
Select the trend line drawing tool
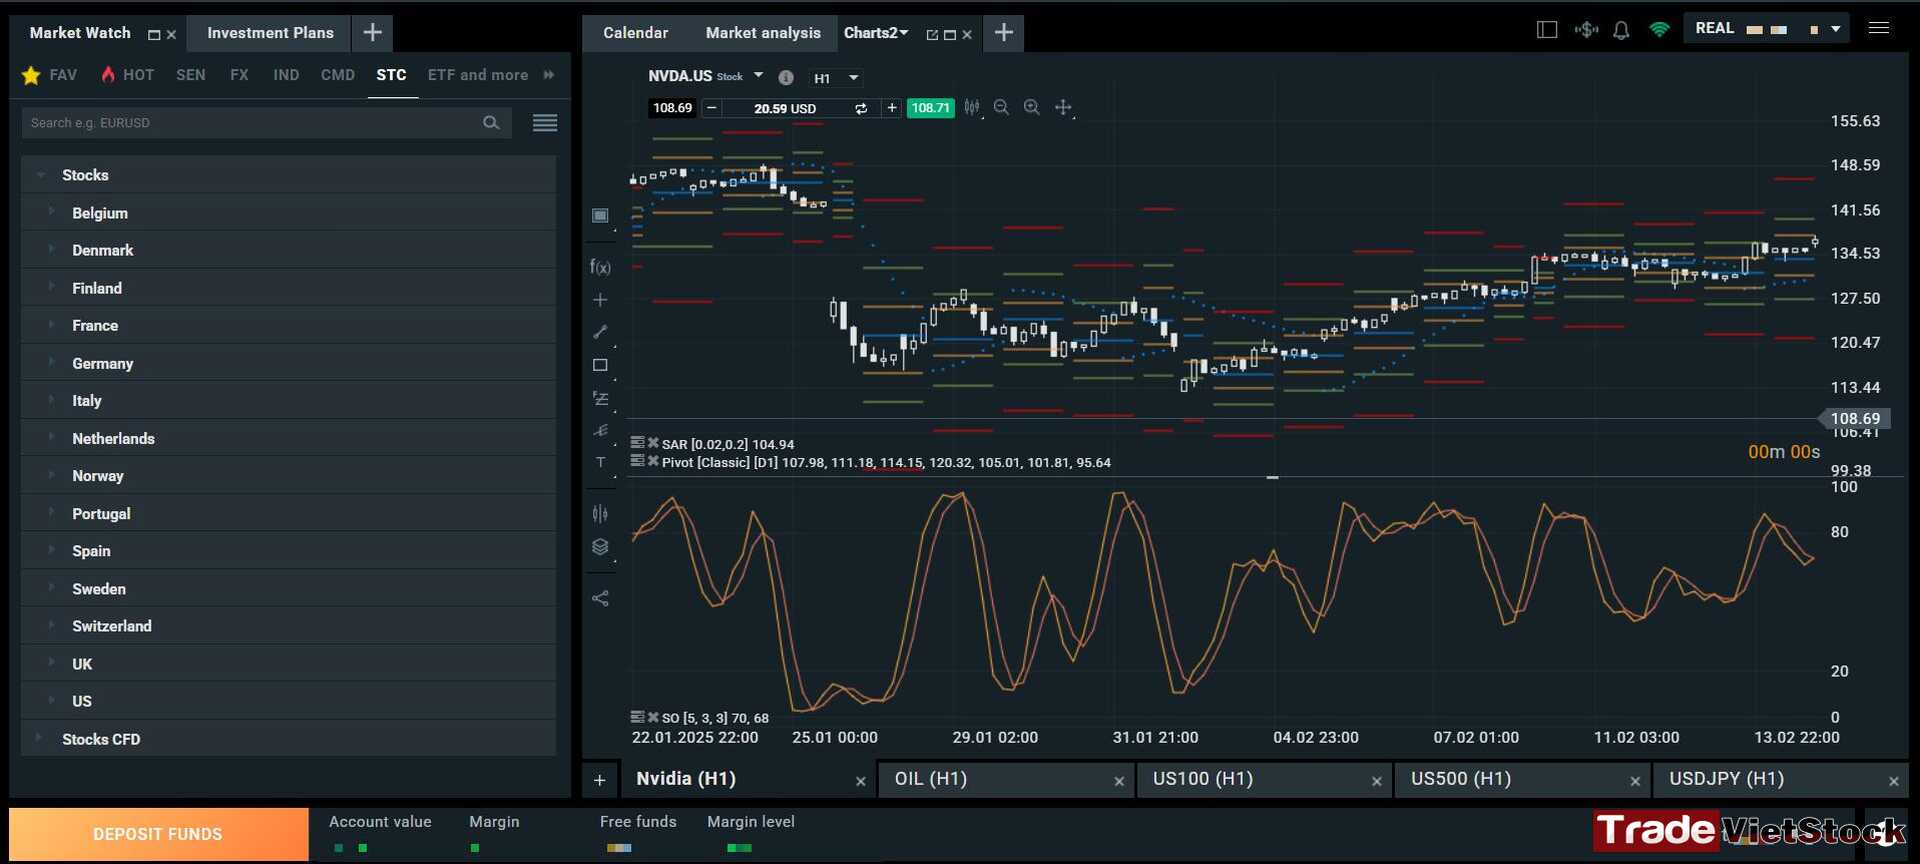click(x=600, y=332)
